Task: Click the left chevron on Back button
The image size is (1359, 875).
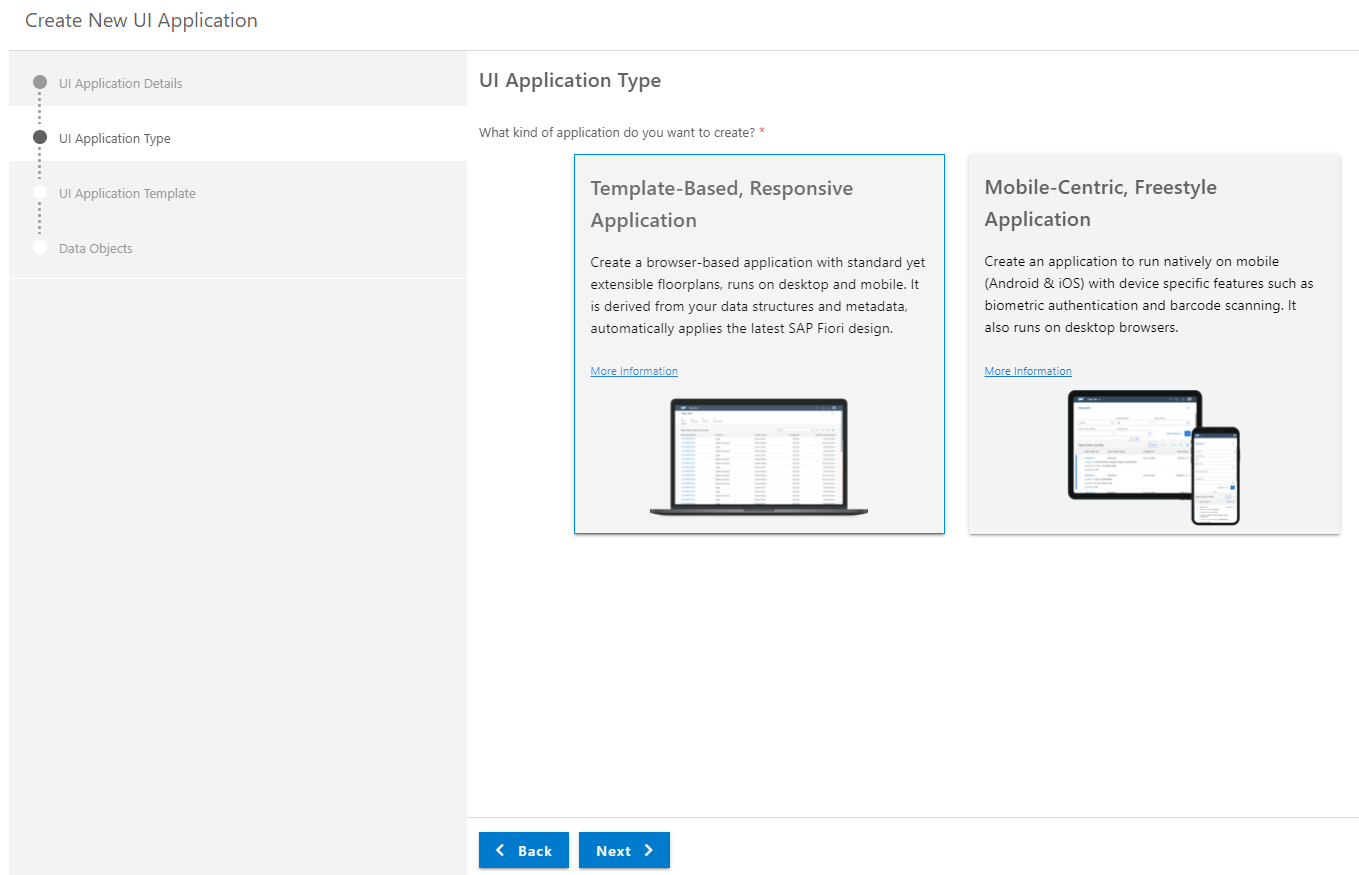Action: (x=501, y=850)
